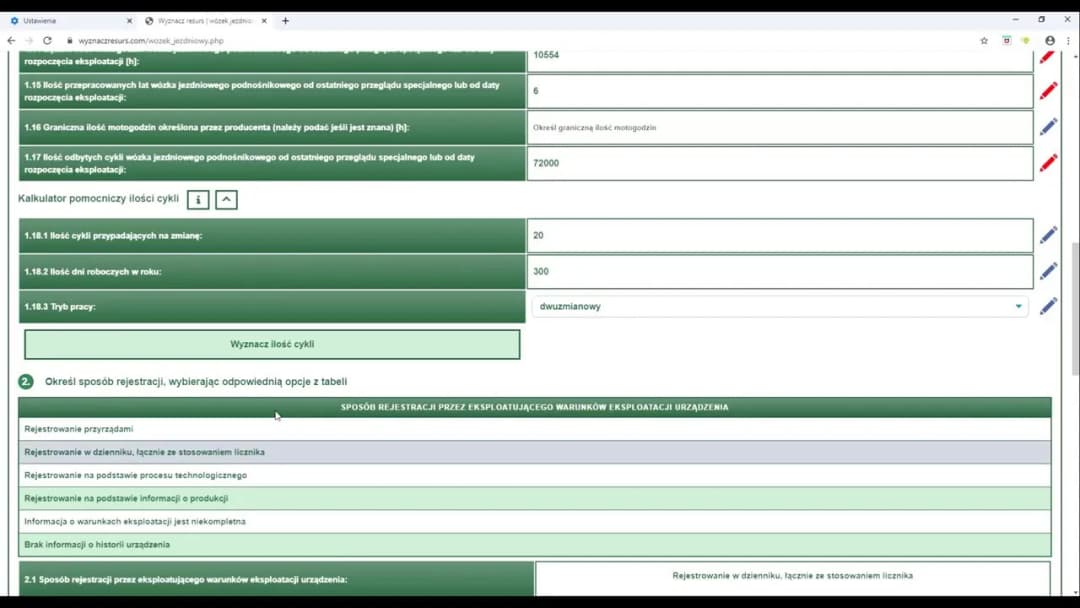This screenshot has width=1080, height=608.
Task: Click the pencil icon for cycles per shift
Action: tap(1048, 235)
